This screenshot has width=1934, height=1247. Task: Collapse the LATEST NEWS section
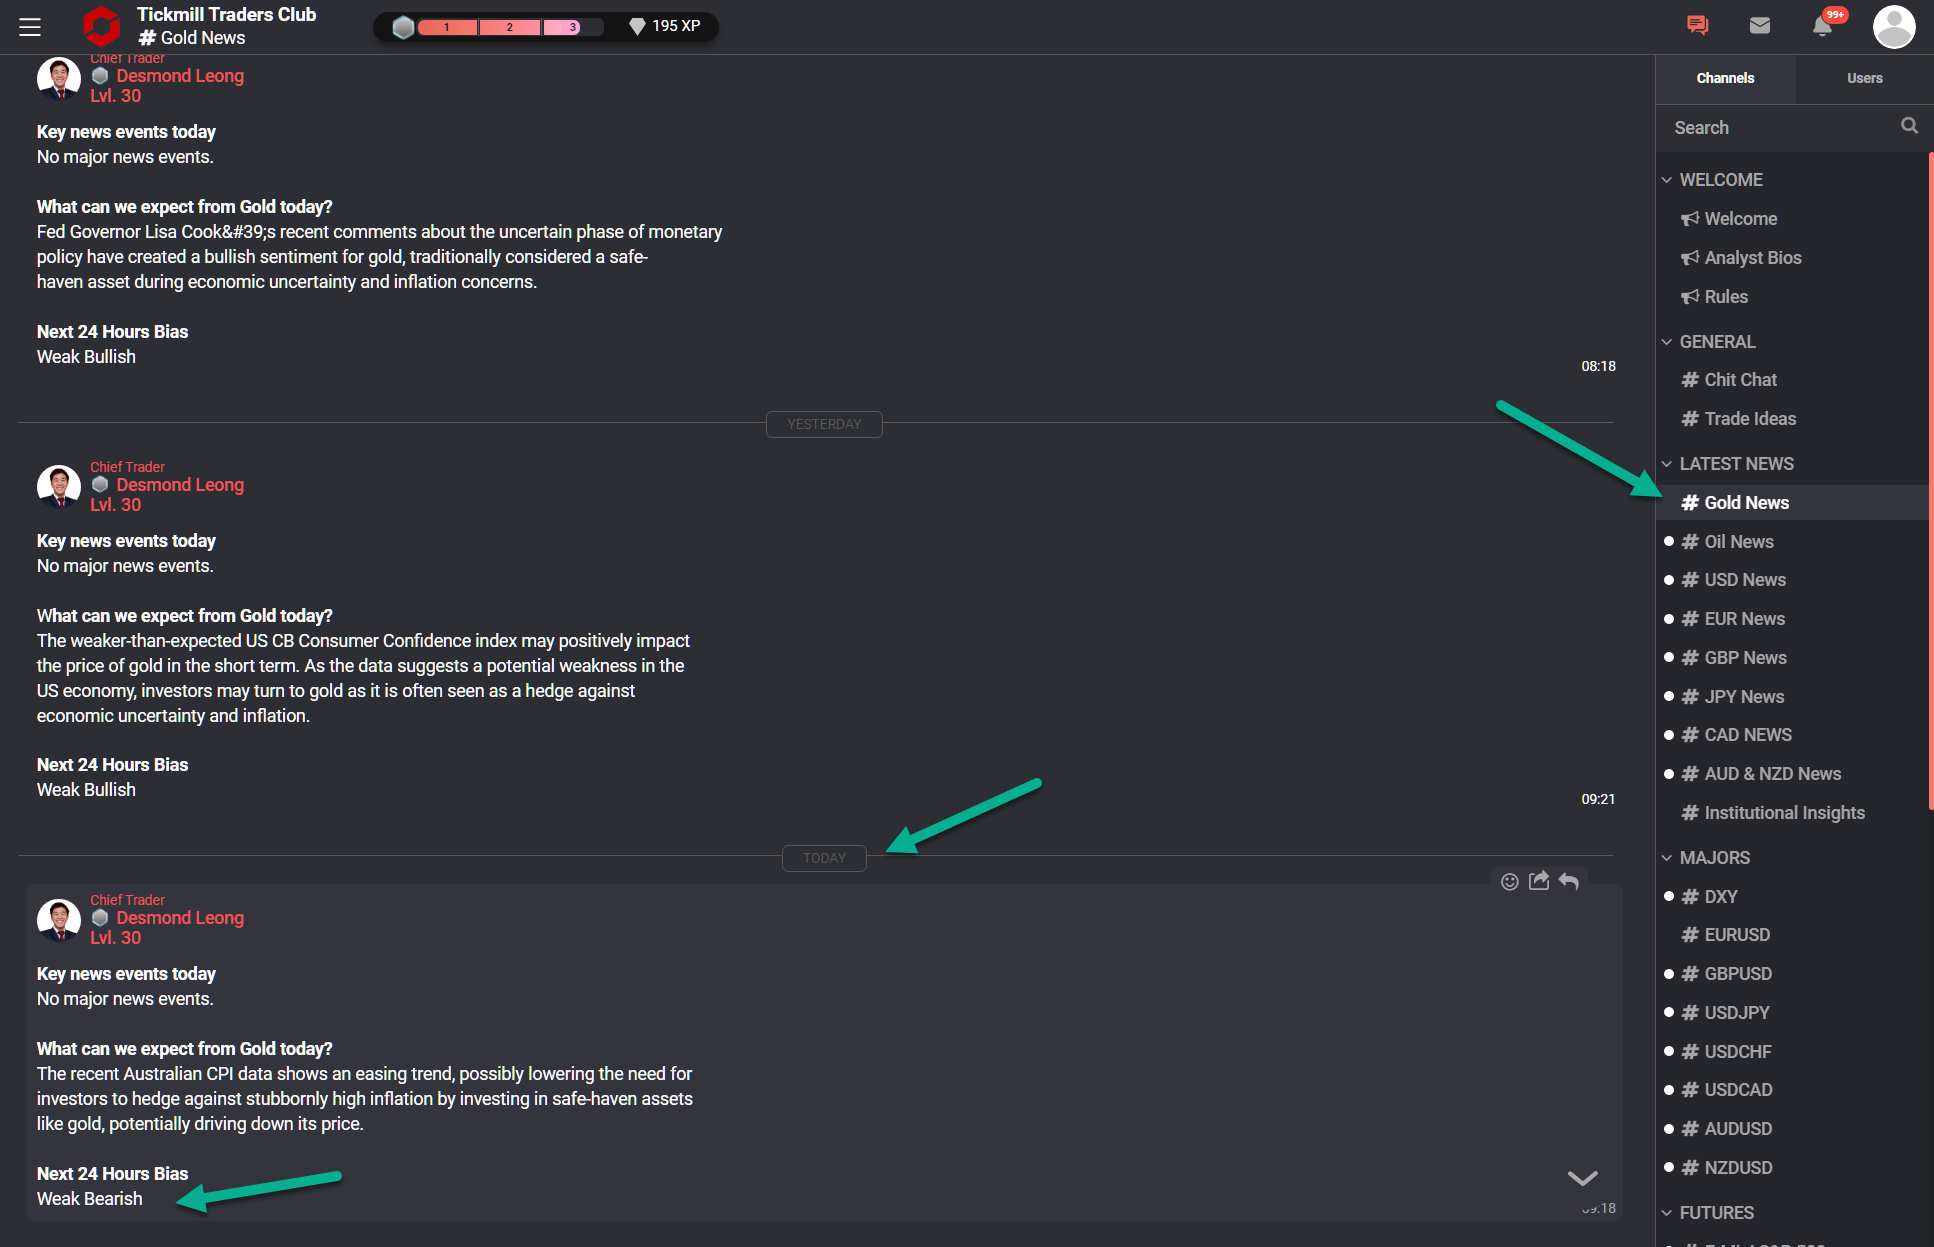point(1728,464)
